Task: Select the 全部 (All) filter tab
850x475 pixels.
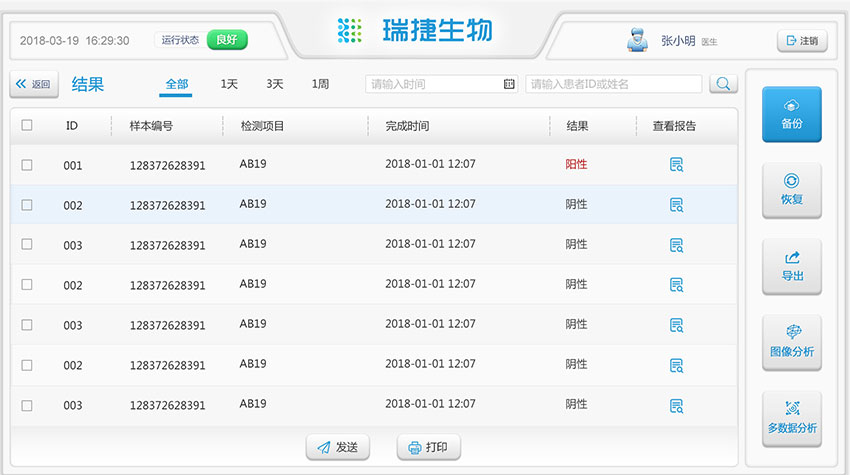Action: (x=177, y=84)
